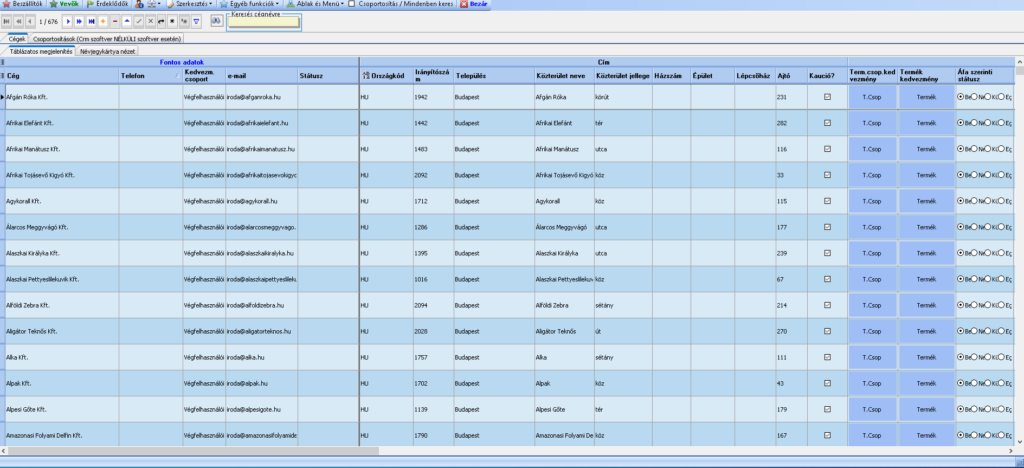This screenshot has width=1024, height=468.
Task: Open Vevők with the green star
Action: click(64, 4)
